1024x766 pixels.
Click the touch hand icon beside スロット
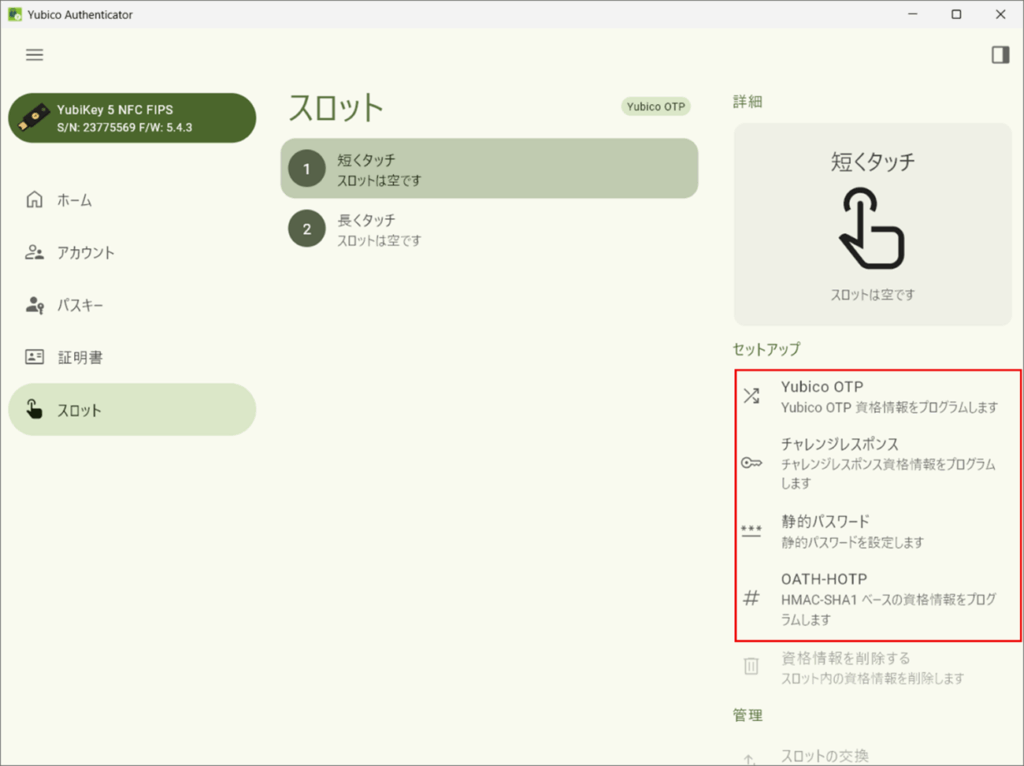point(34,409)
